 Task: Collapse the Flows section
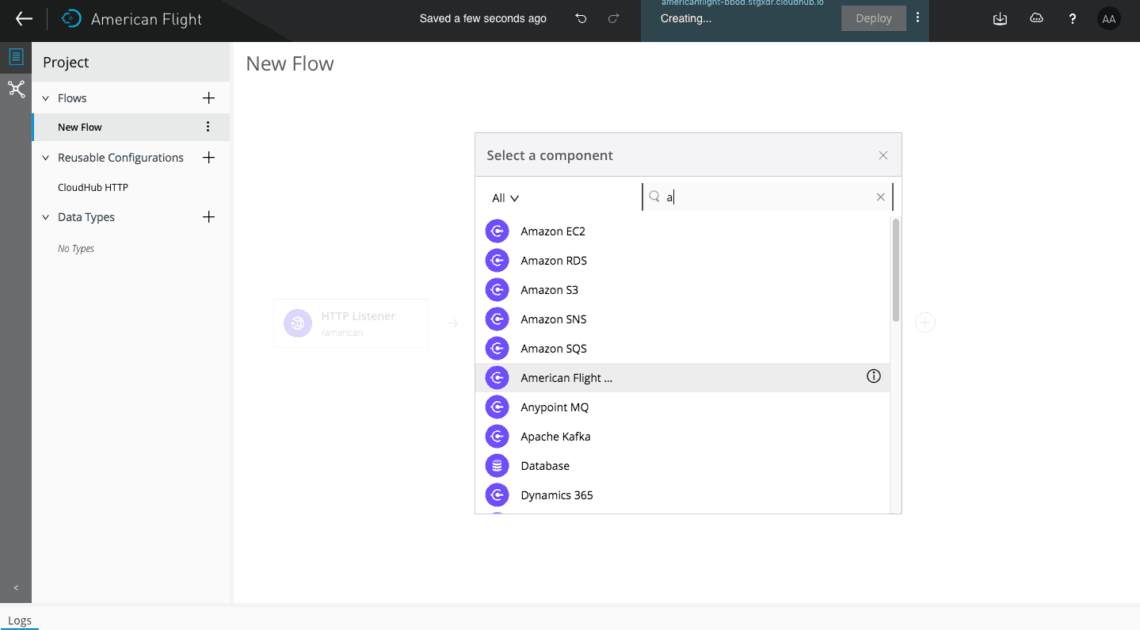click(44, 97)
